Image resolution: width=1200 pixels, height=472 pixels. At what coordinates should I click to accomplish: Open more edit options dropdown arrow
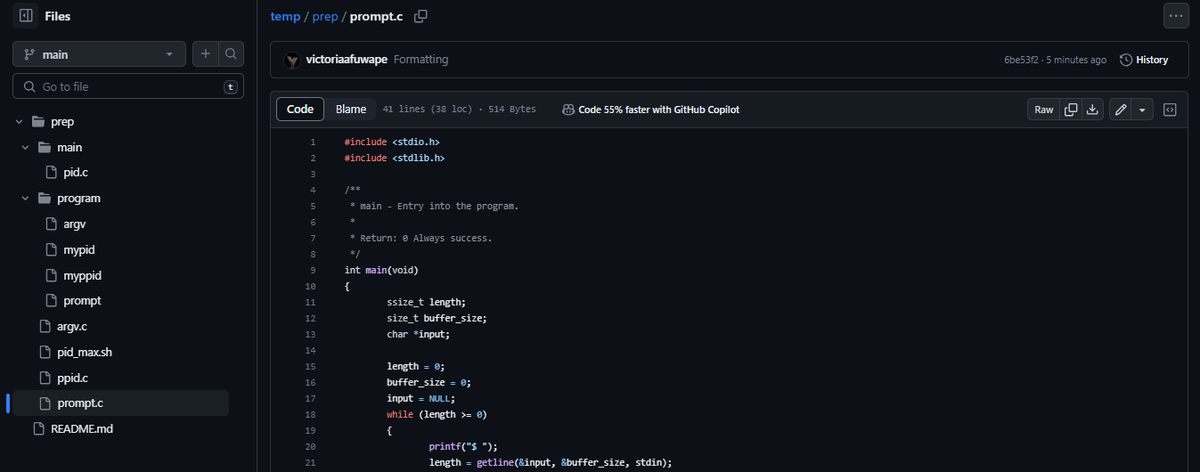[x=1143, y=109]
